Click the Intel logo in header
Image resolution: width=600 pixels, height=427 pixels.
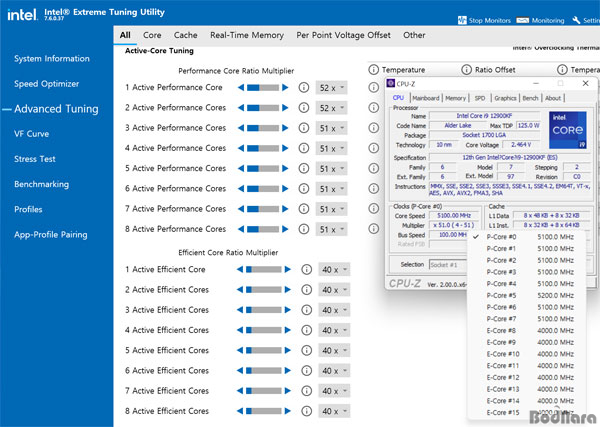coord(22,15)
